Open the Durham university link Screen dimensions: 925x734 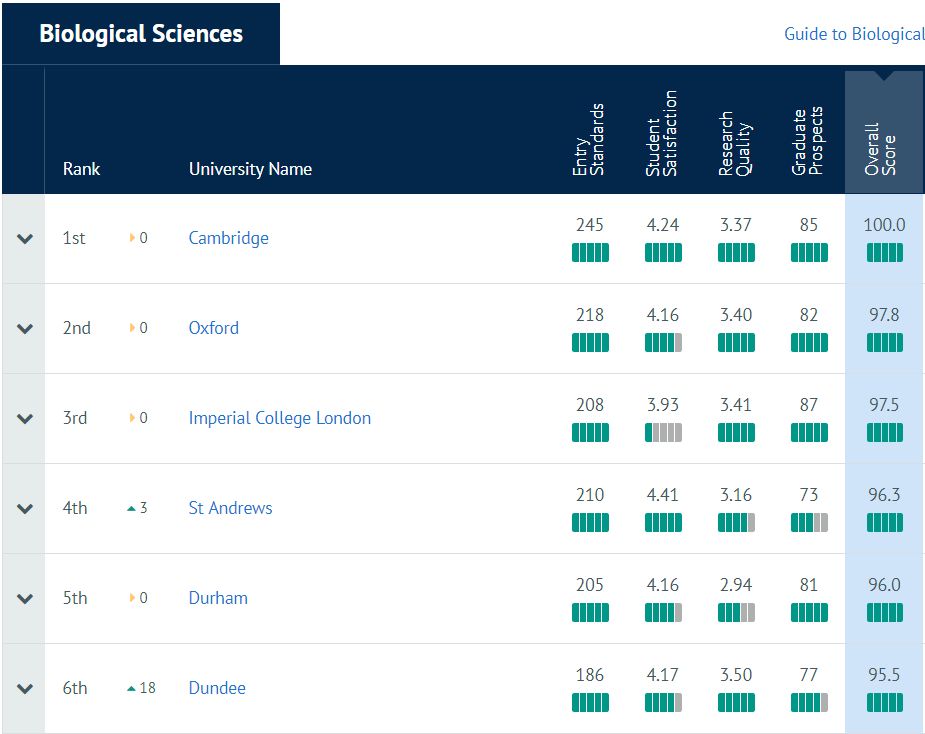(x=218, y=598)
